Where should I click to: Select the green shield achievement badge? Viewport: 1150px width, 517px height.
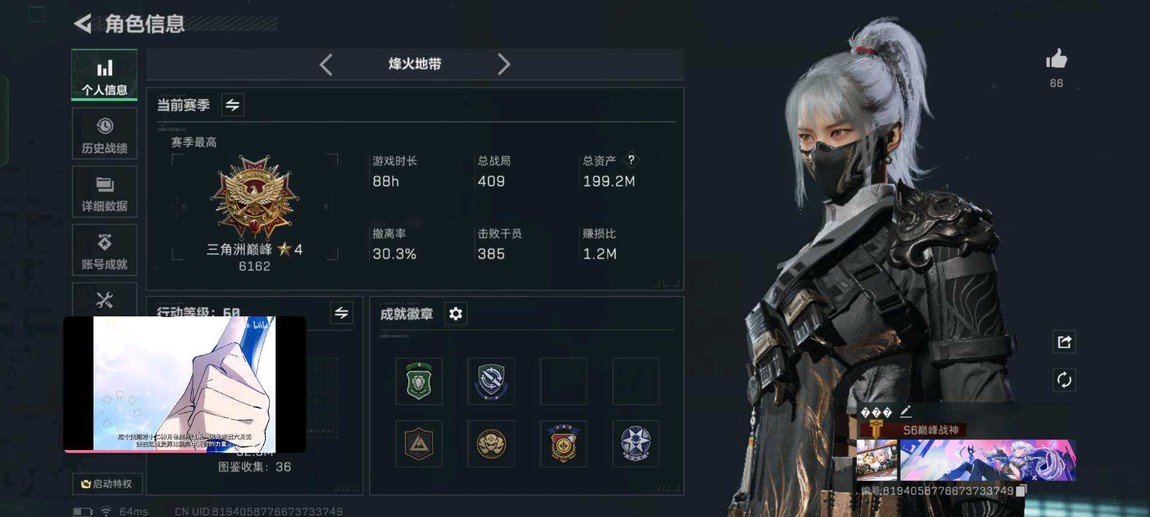tap(419, 381)
